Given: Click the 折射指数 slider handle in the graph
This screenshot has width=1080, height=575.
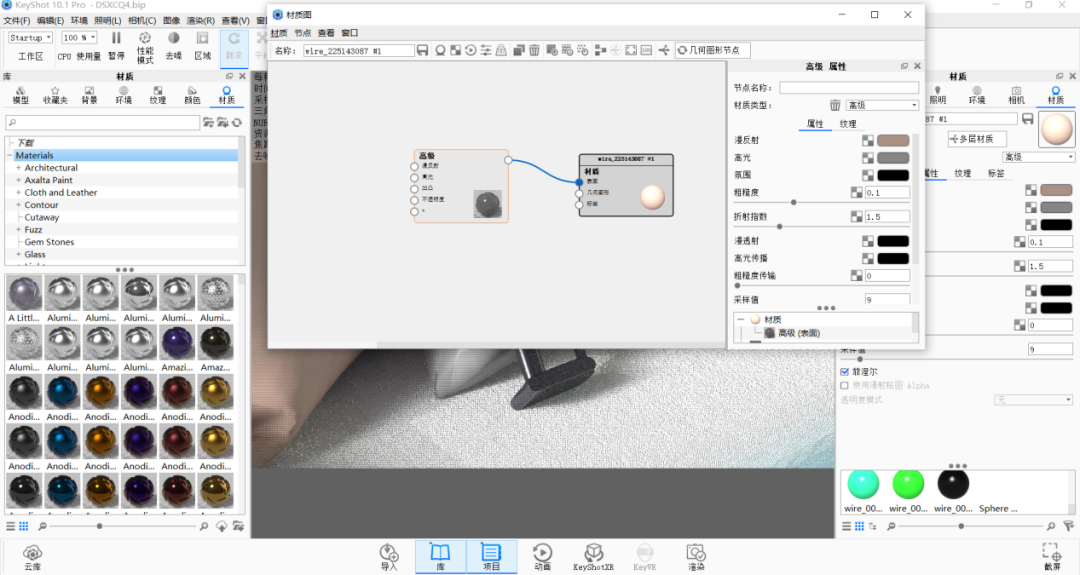Looking at the screenshot, I should point(780,227).
